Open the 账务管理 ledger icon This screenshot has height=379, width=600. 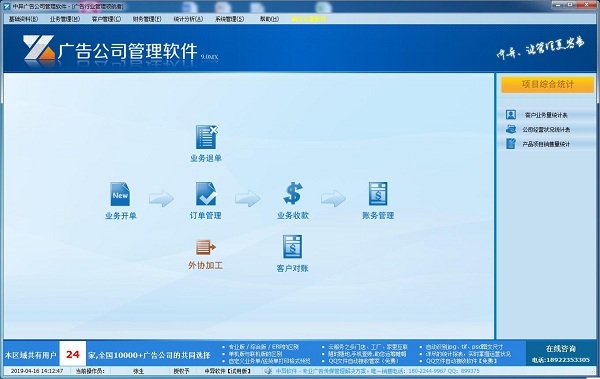click(x=378, y=194)
